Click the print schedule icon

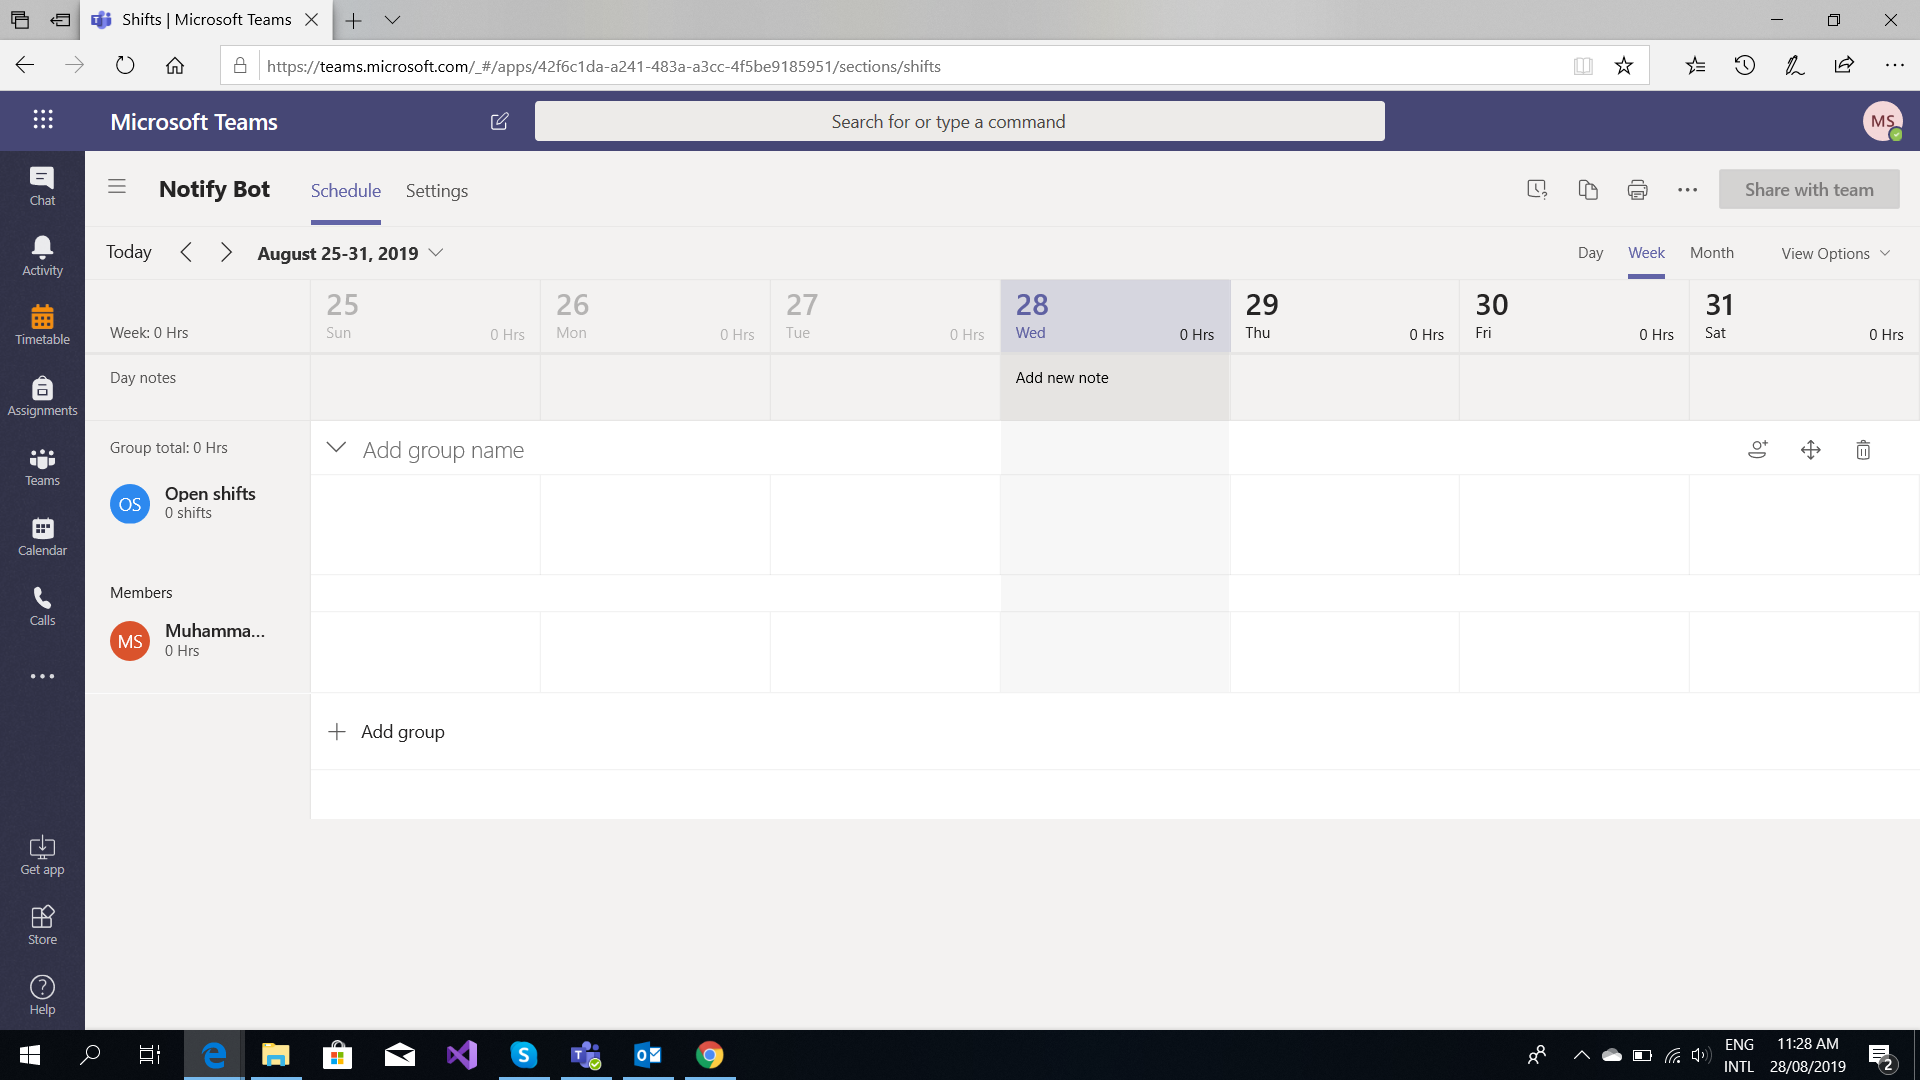point(1637,189)
